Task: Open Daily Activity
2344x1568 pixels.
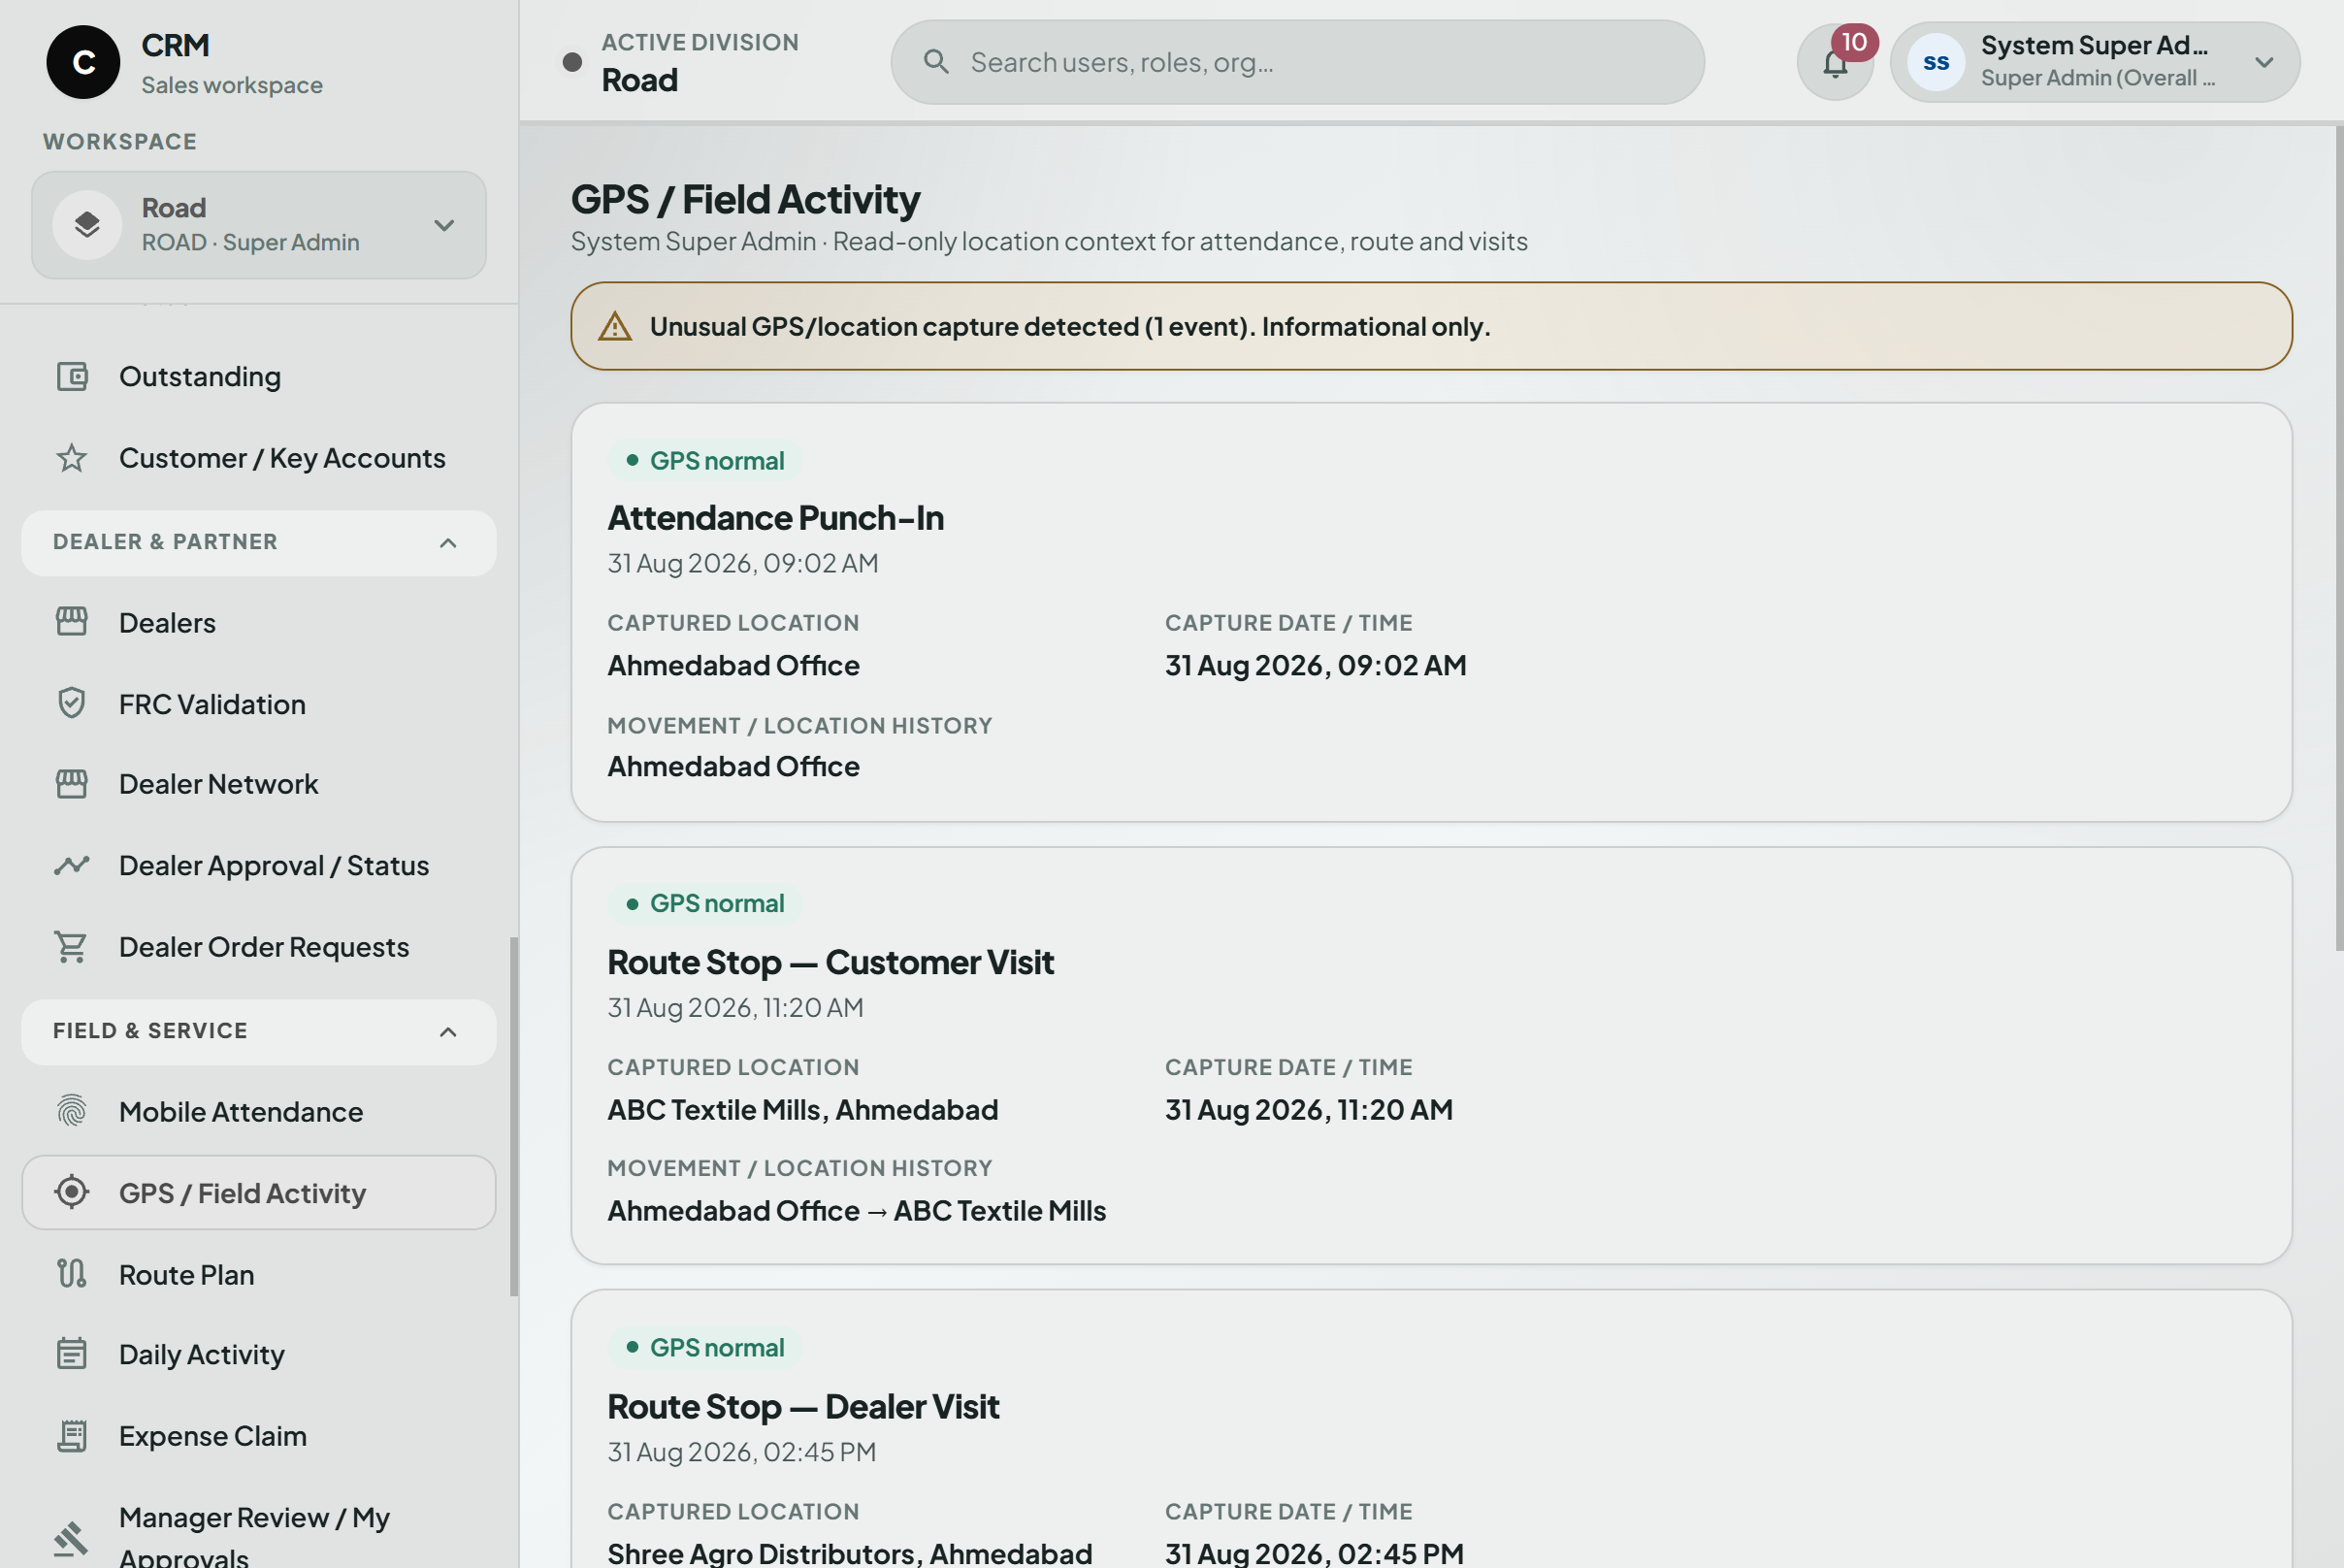Action: (x=259, y=1354)
